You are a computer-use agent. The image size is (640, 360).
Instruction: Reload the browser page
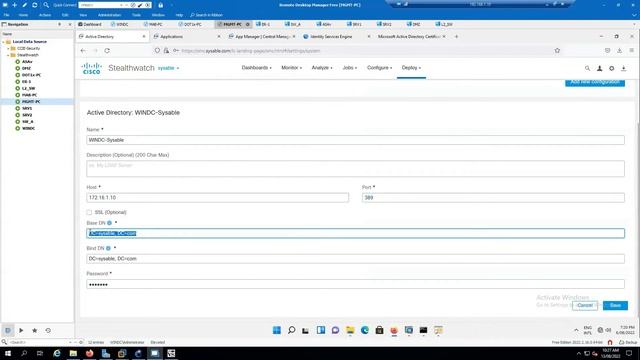tap(107, 51)
